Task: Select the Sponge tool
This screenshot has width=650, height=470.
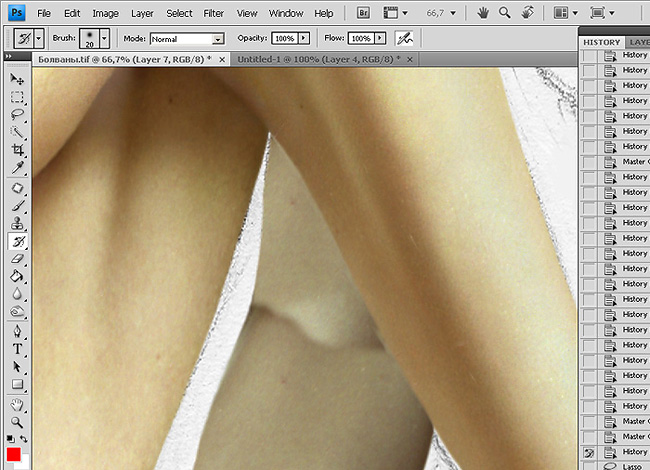Action: coord(17,311)
